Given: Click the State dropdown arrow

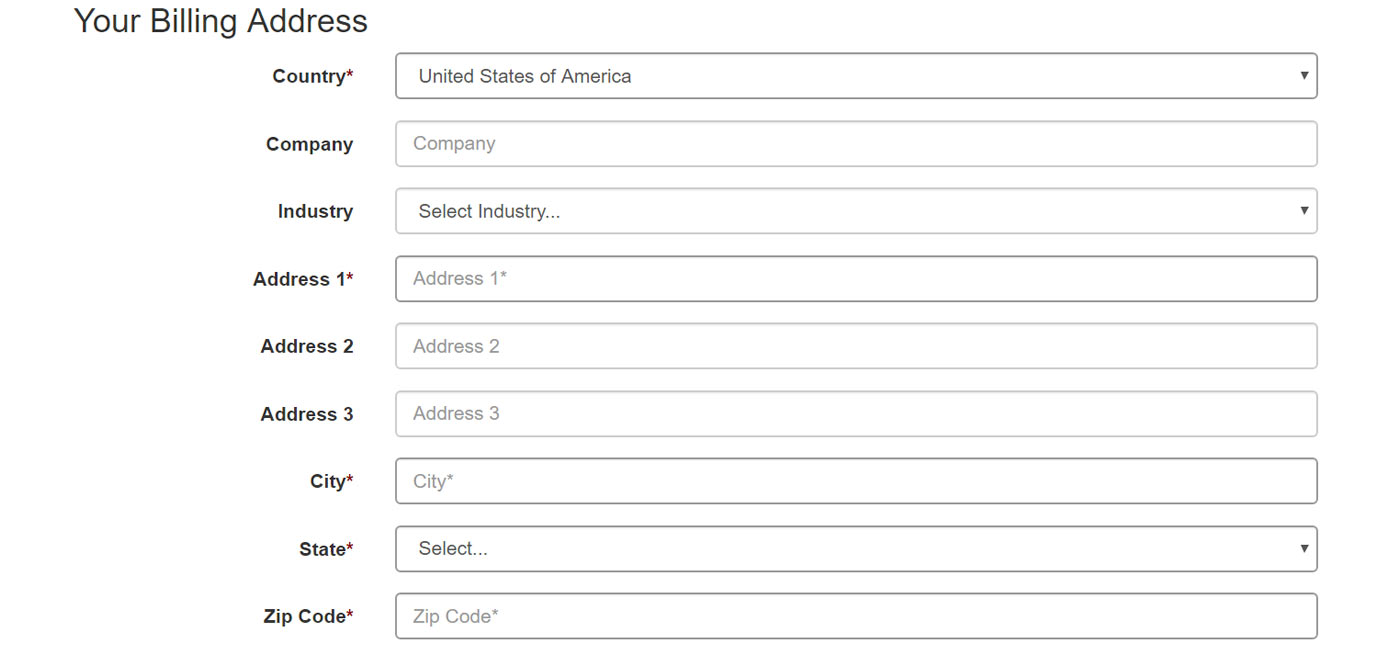Looking at the screenshot, I should [x=1304, y=549].
